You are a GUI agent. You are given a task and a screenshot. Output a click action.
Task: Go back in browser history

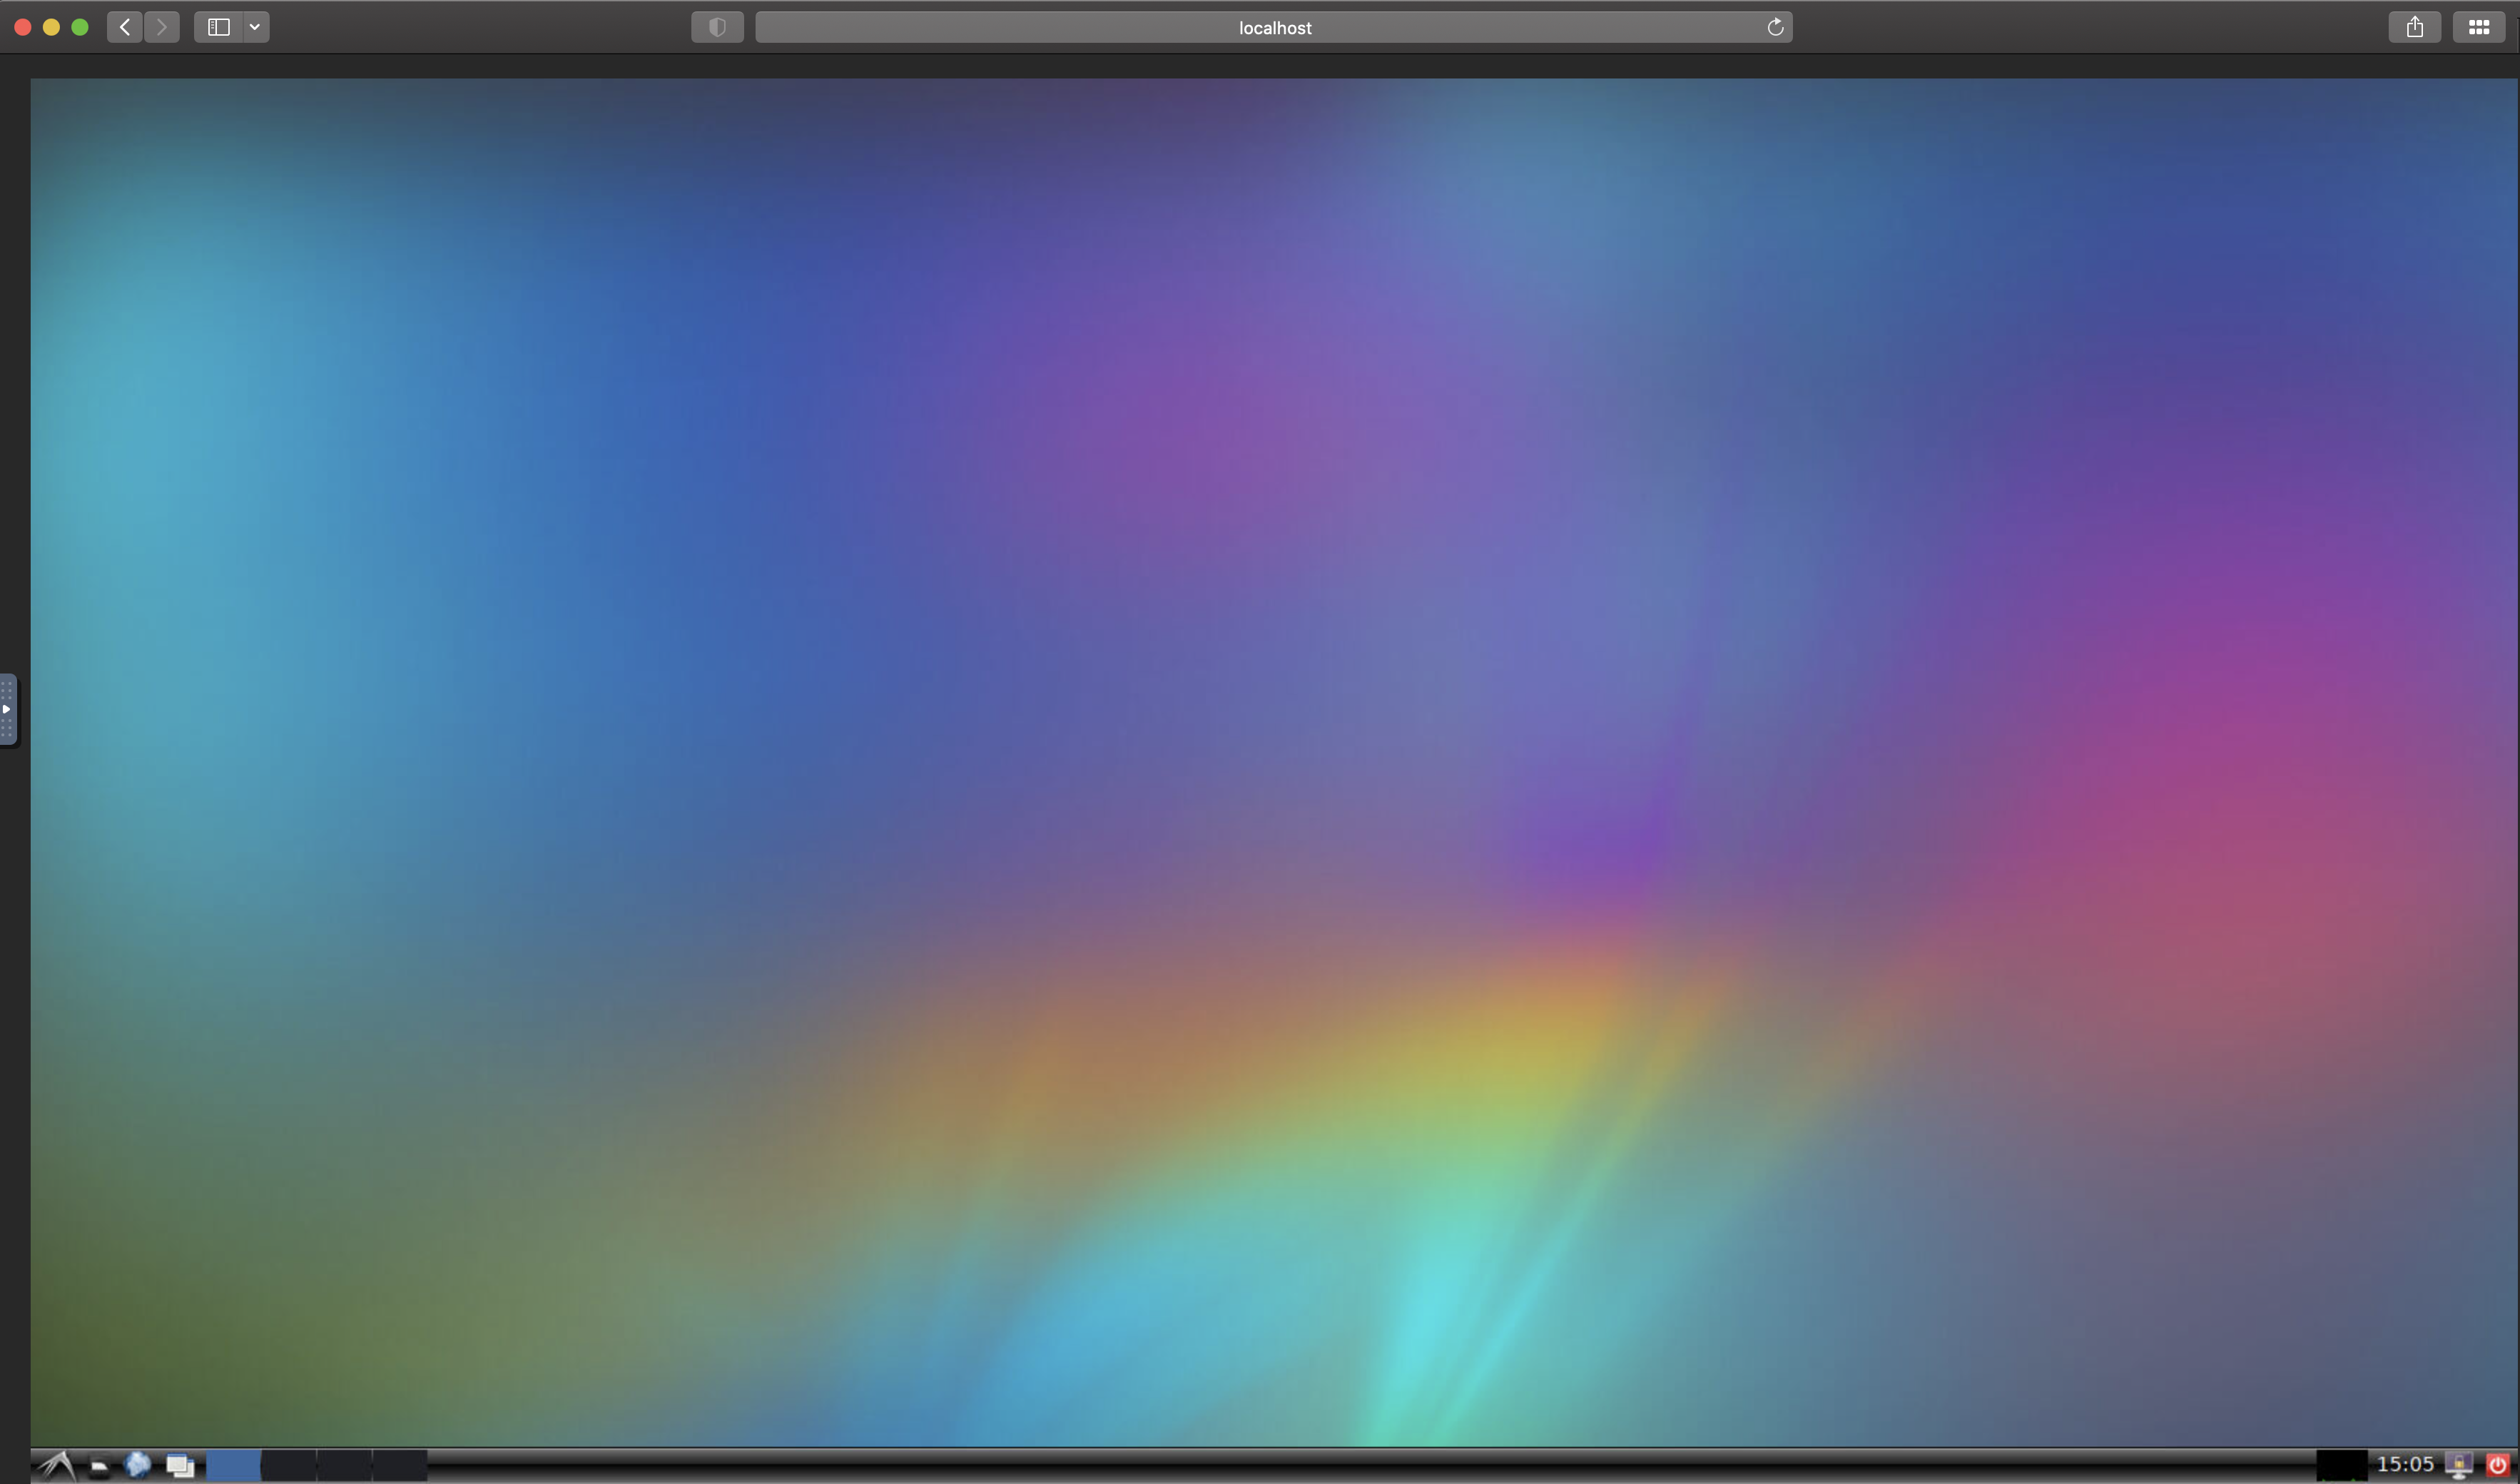tap(125, 27)
